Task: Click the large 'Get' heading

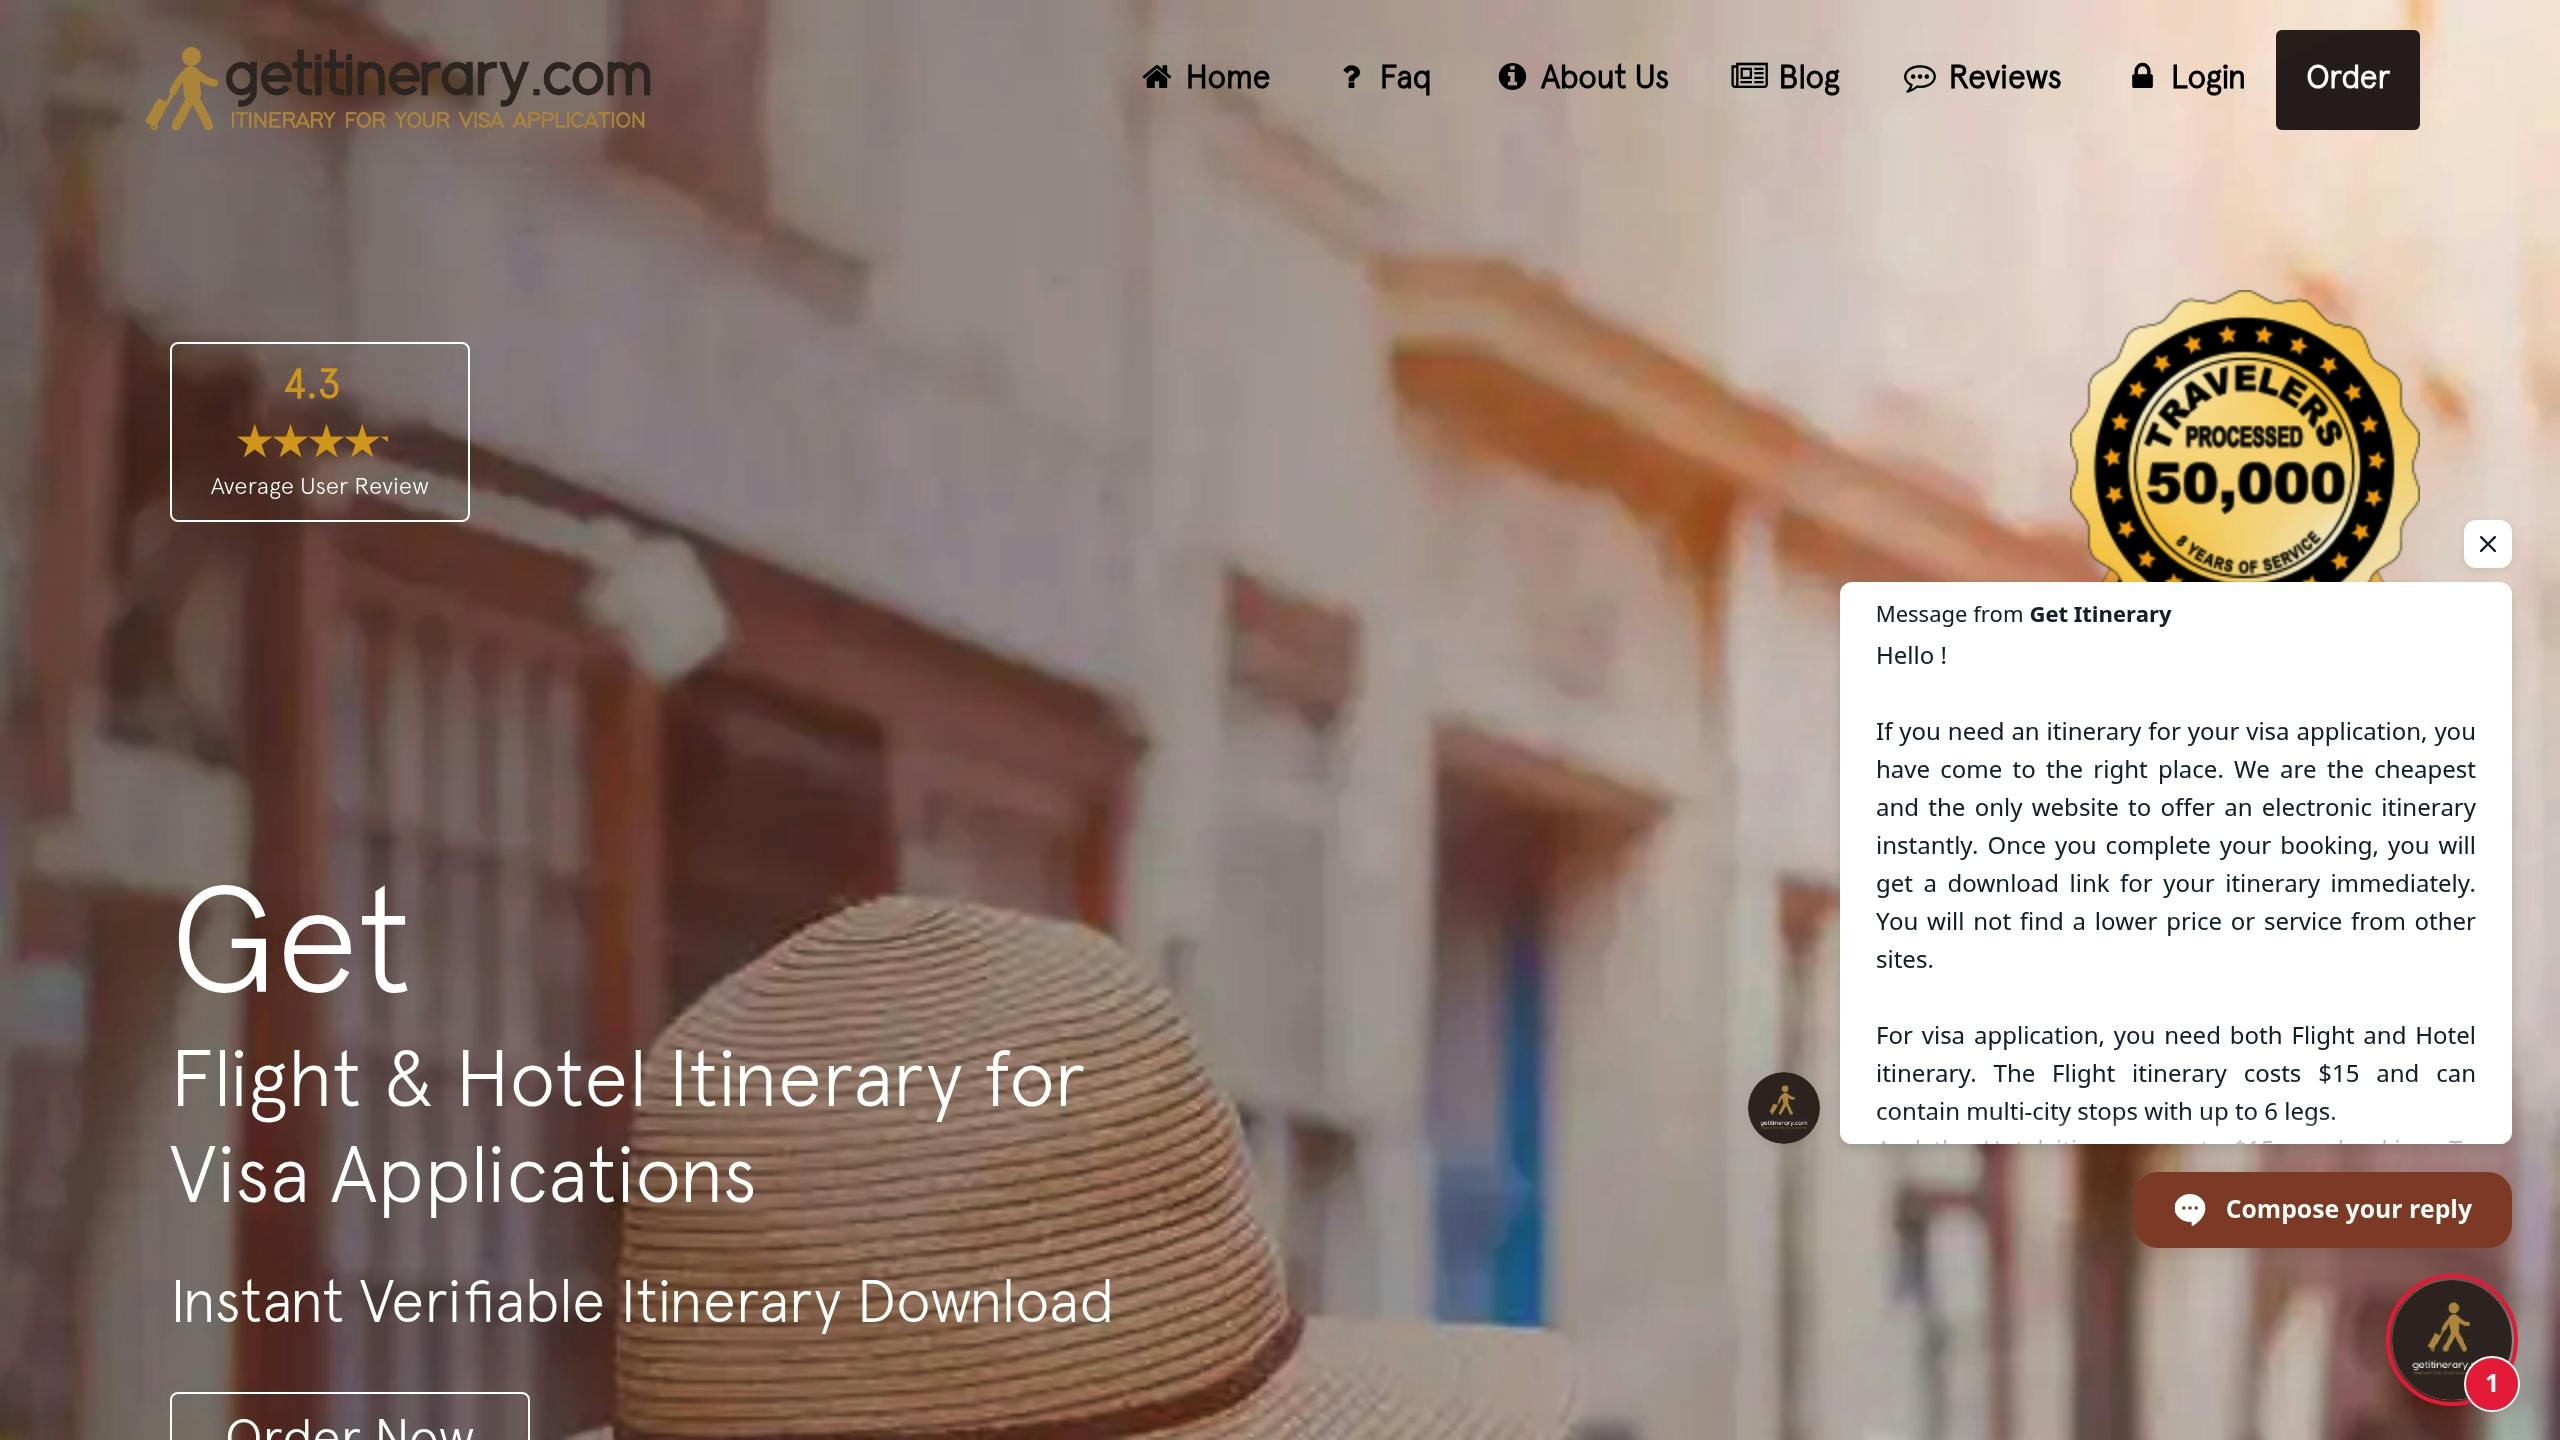Action: (291, 940)
